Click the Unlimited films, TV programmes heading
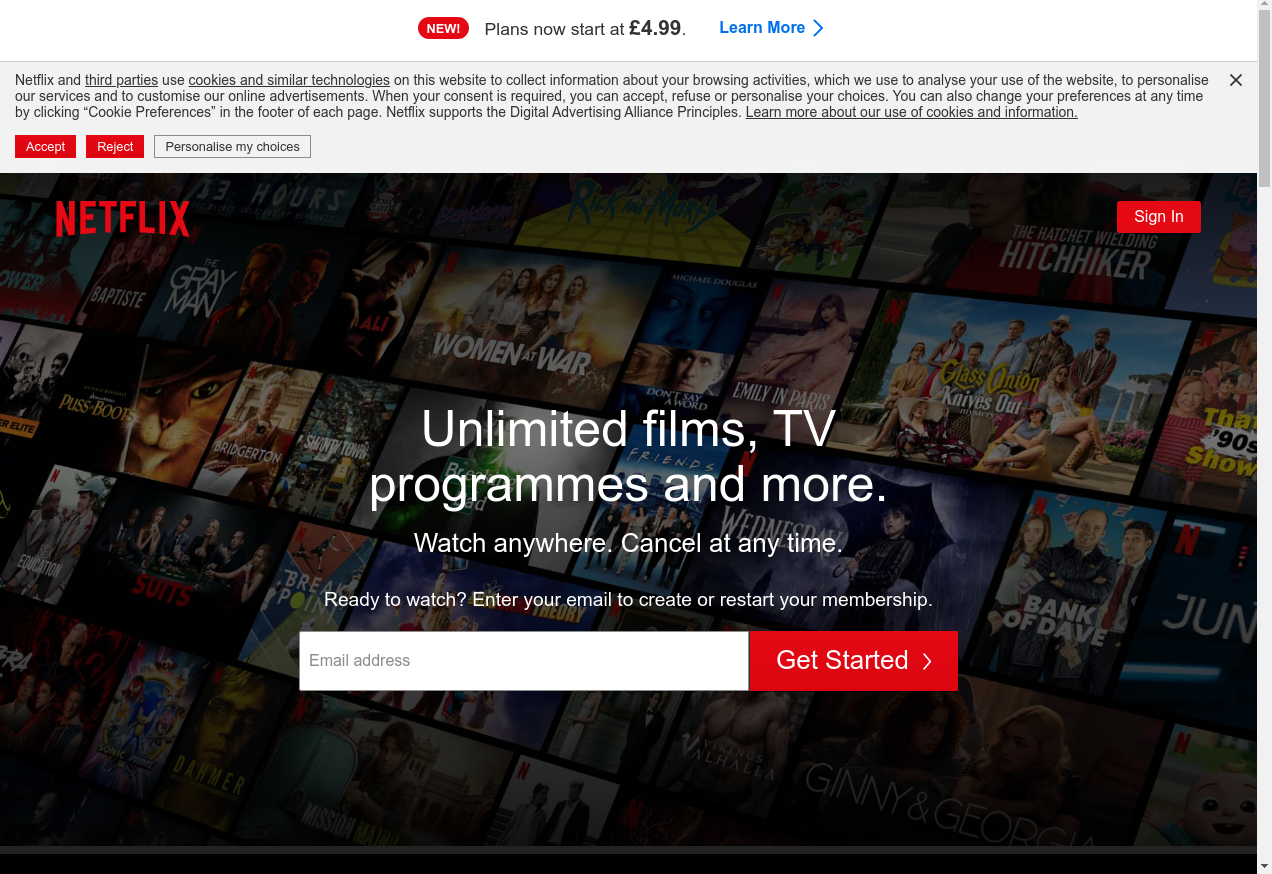1272x874 pixels. [628, 457]
